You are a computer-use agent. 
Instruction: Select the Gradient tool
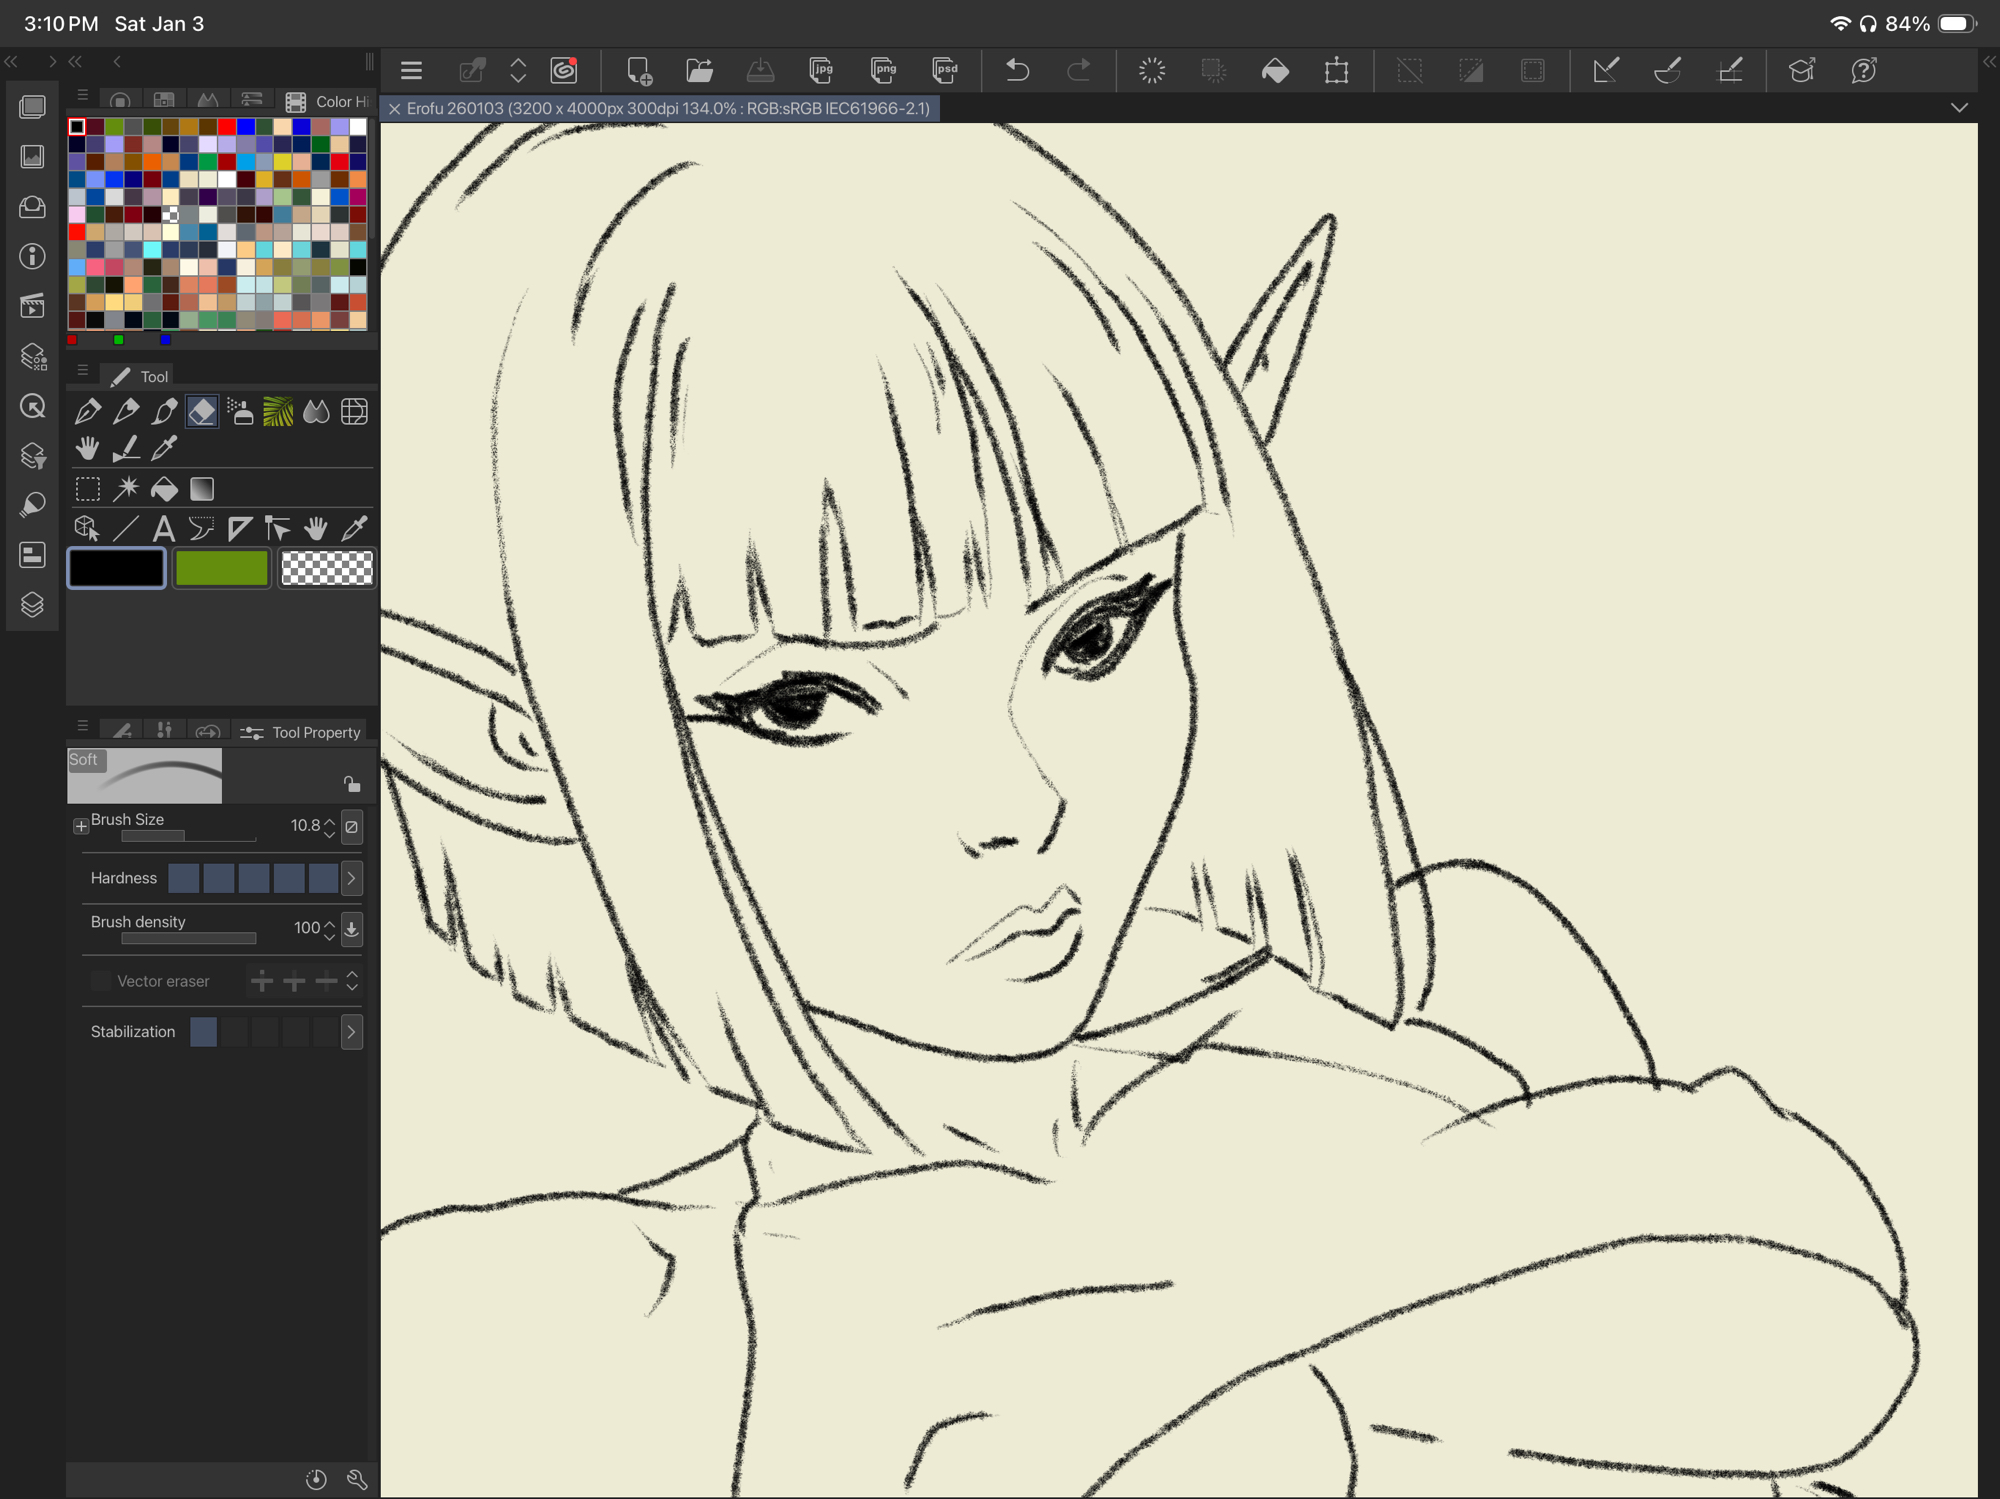[x=202, y=488]
